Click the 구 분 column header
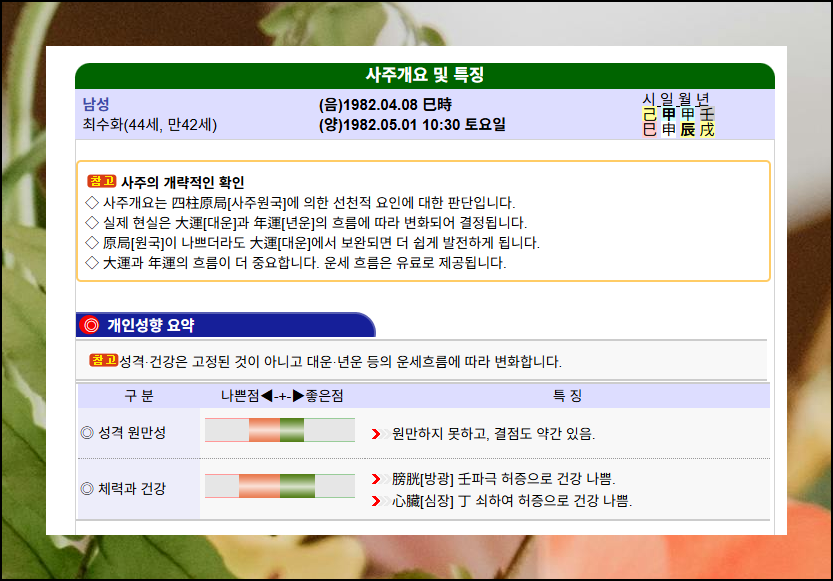 pos(139,396)
